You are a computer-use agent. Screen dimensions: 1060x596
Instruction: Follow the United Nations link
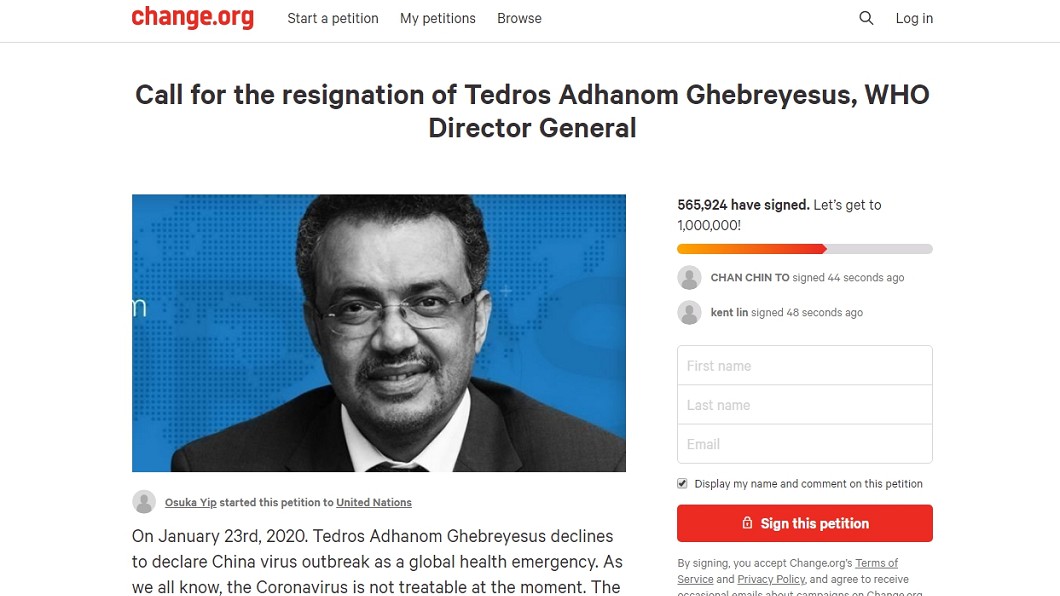tap(374, 502)
